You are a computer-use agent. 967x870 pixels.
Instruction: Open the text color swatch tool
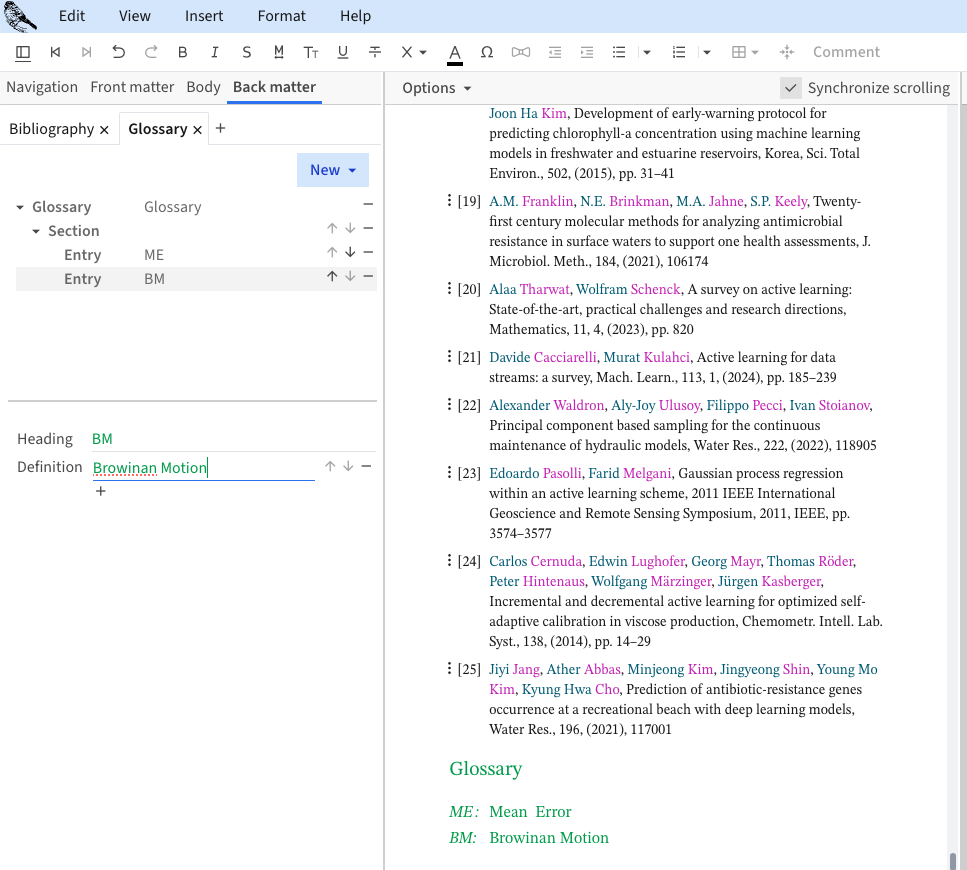click(455, 52)
